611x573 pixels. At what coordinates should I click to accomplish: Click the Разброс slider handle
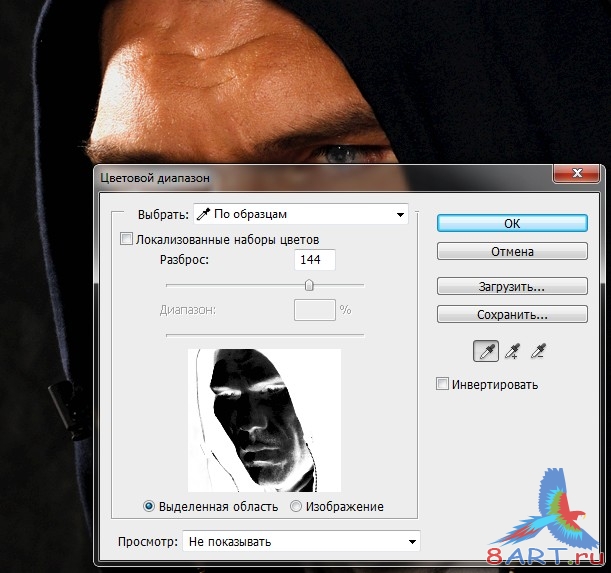pos(309,285)
